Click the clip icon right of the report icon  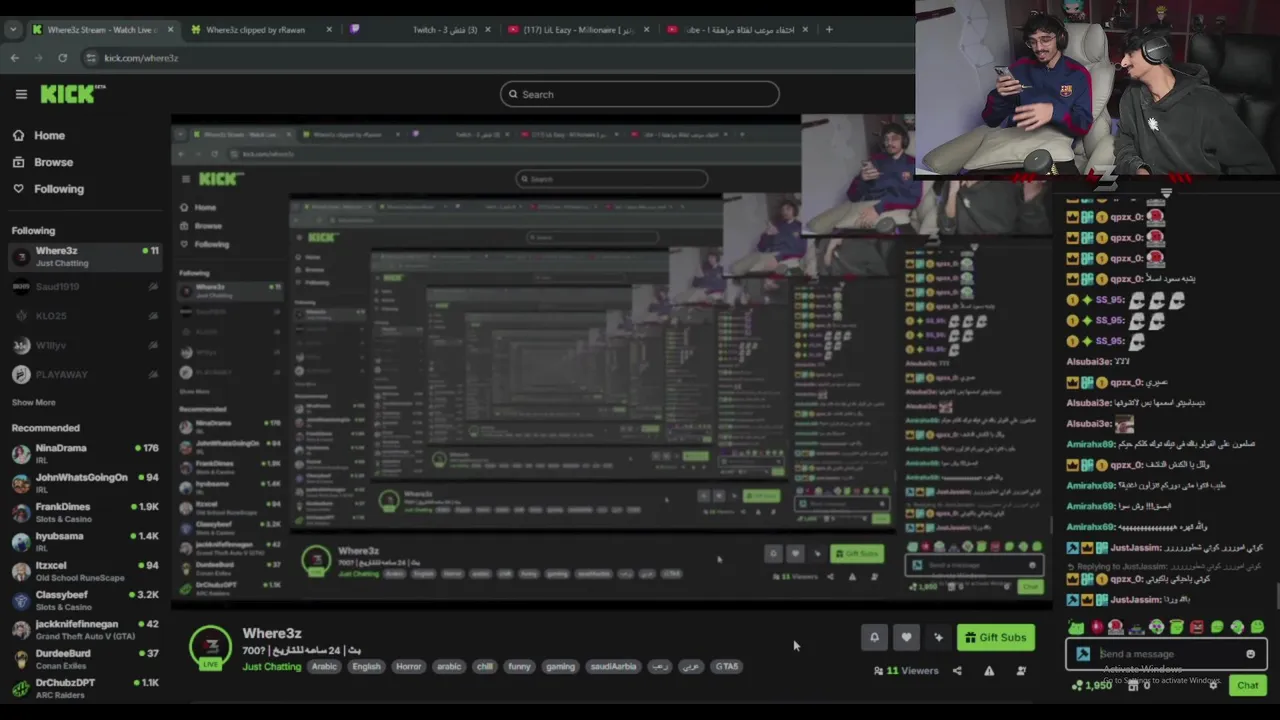pos(1021,671)
